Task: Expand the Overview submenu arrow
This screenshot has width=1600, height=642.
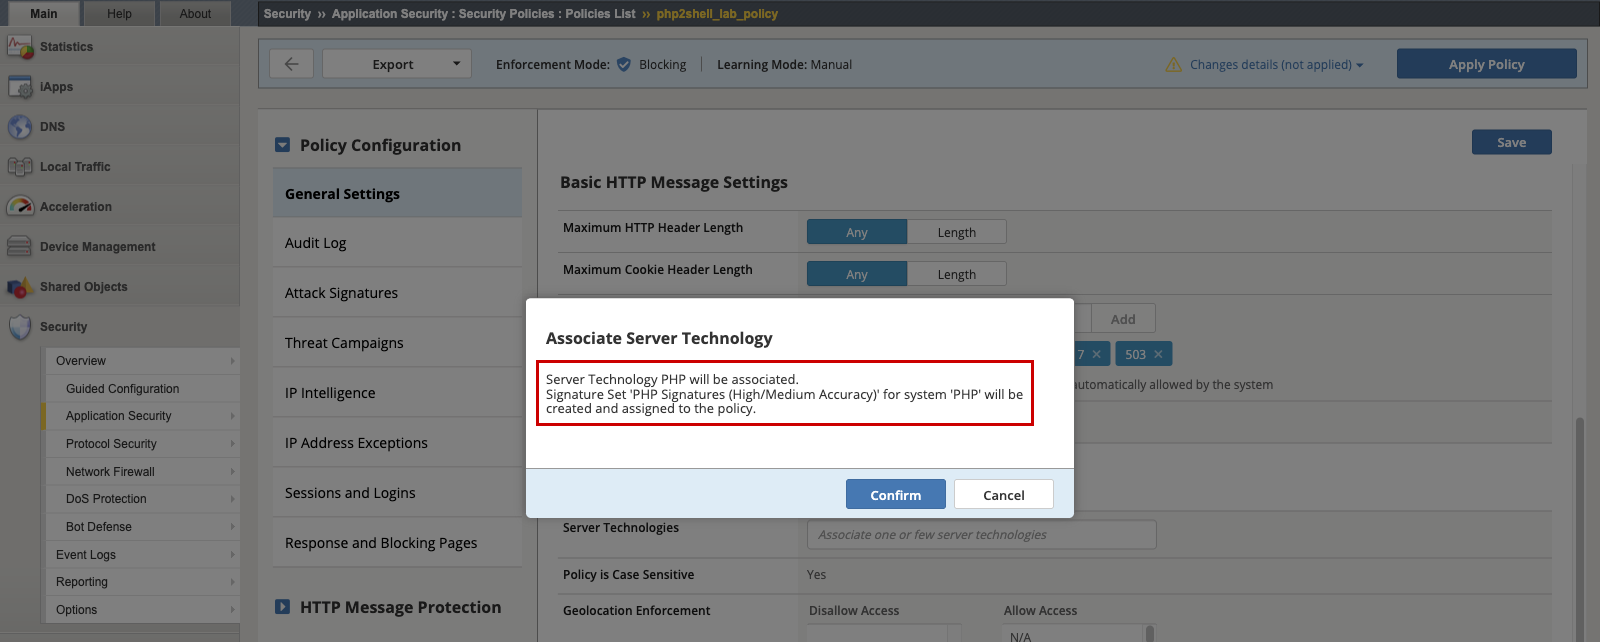Action: [x=233, y=361]
